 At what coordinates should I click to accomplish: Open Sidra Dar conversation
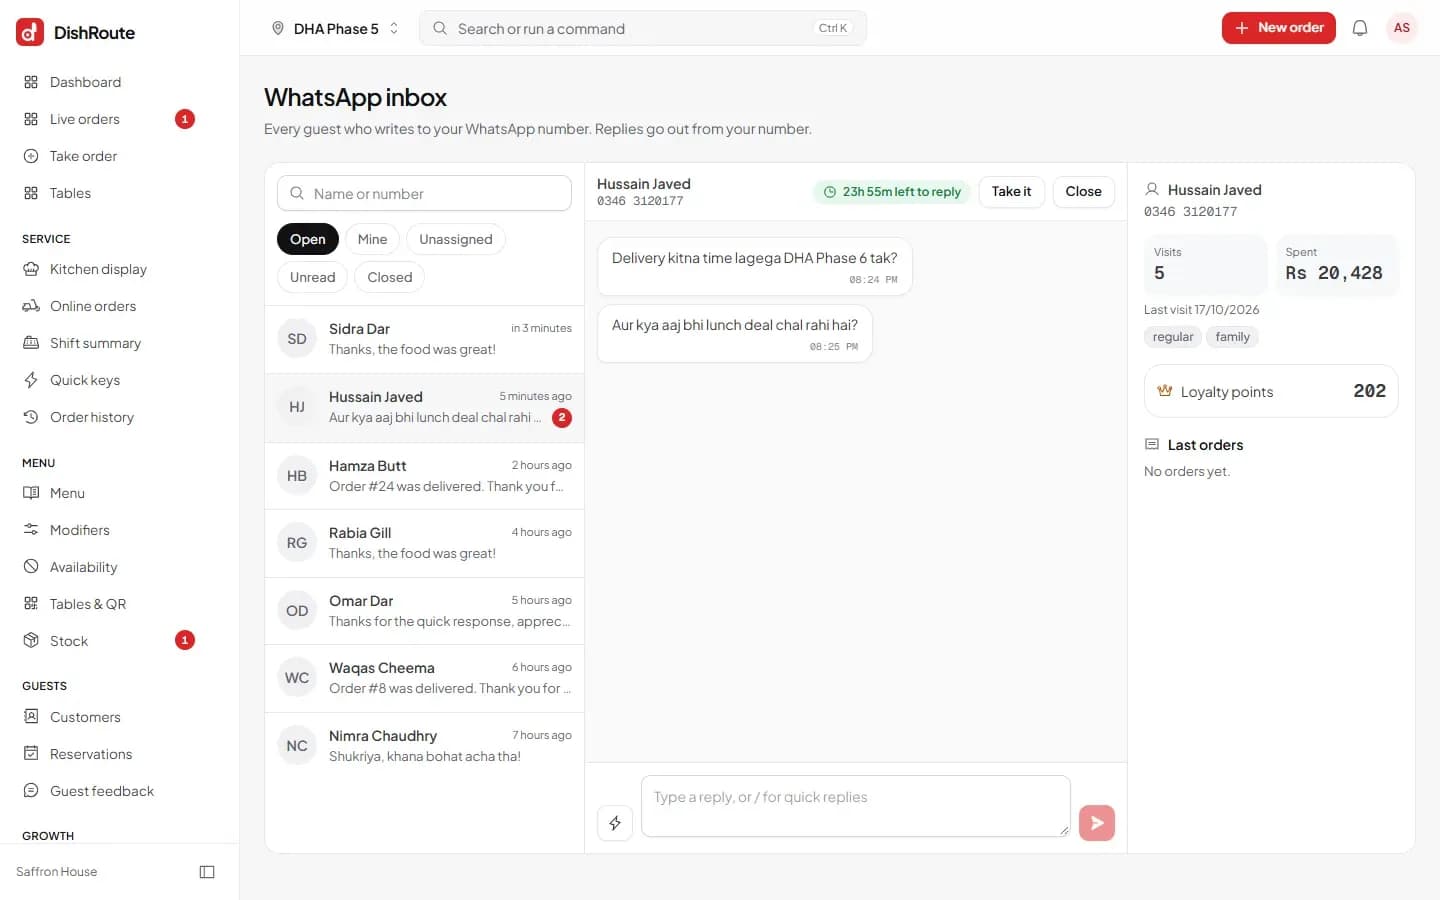pos(424,339)
